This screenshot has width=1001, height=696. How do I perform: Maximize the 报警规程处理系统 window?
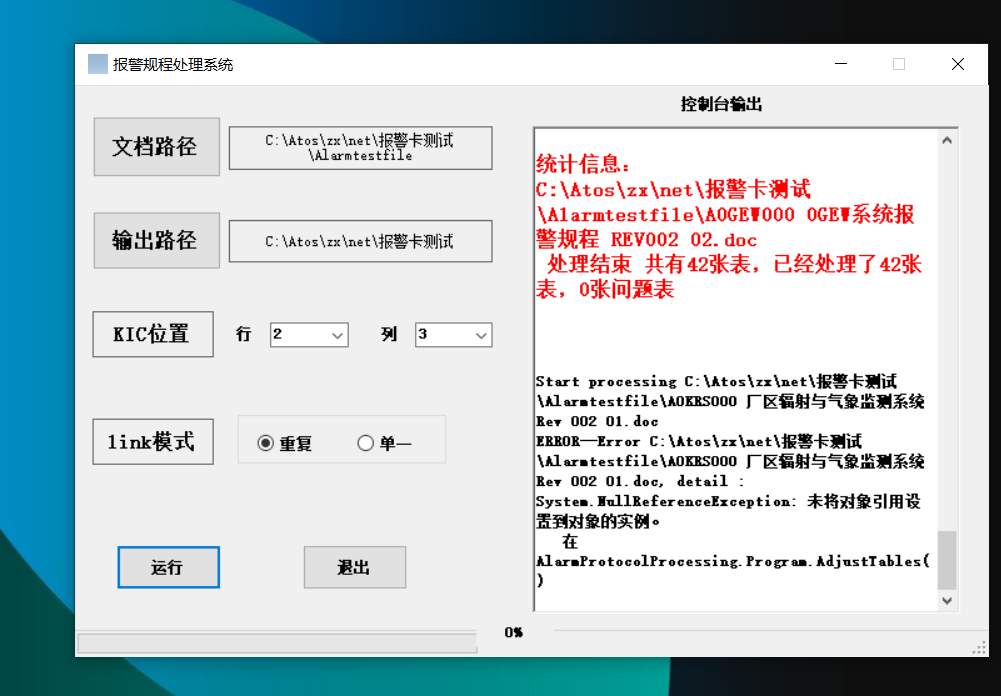coord(899,64)
